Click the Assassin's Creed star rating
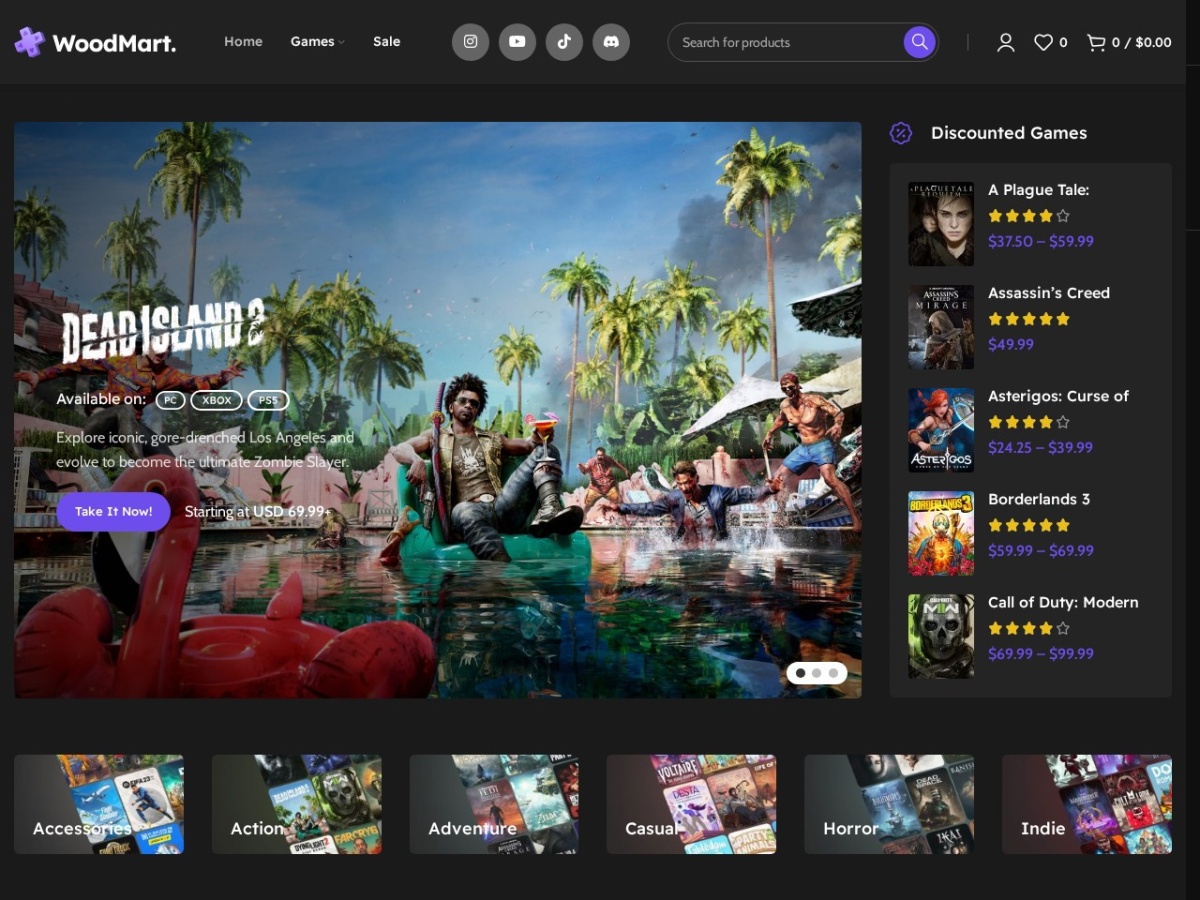The width and height of the screenshot is (1200, 900). tap(1029, 319)
